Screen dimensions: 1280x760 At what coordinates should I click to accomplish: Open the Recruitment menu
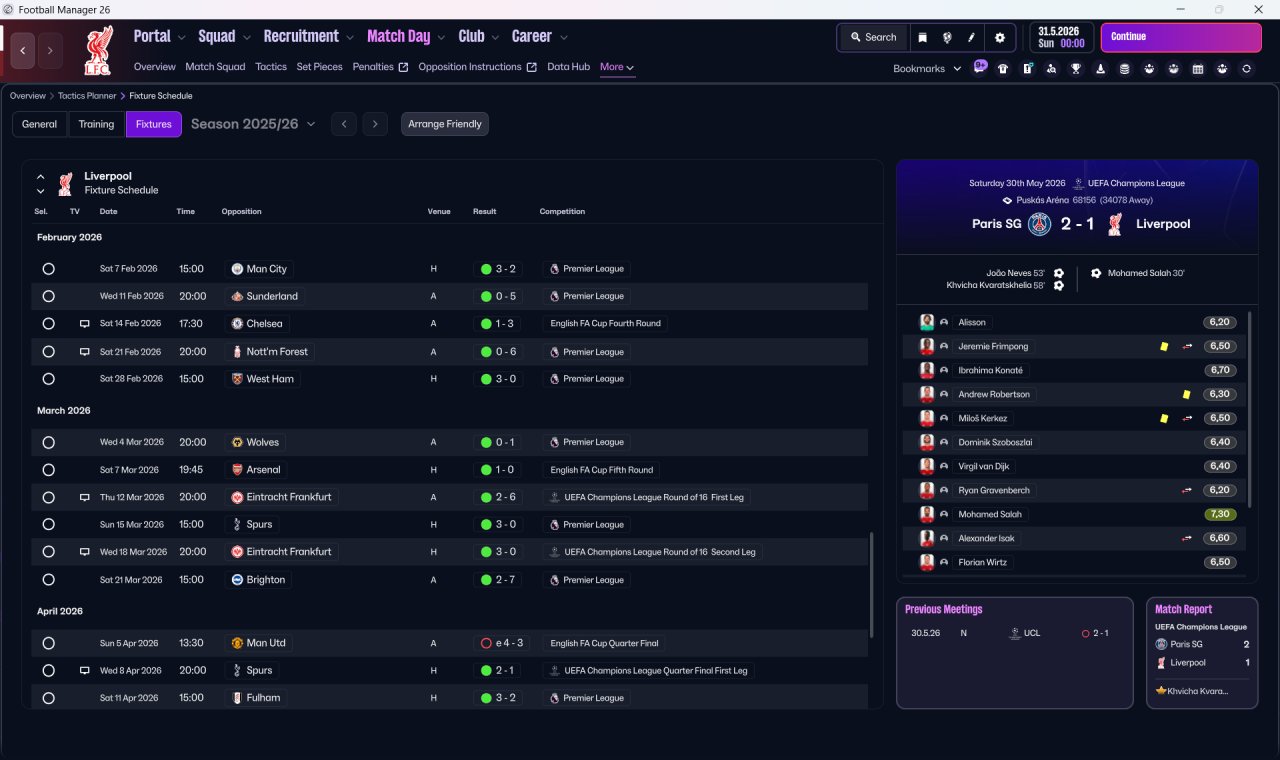click(309, 37)
